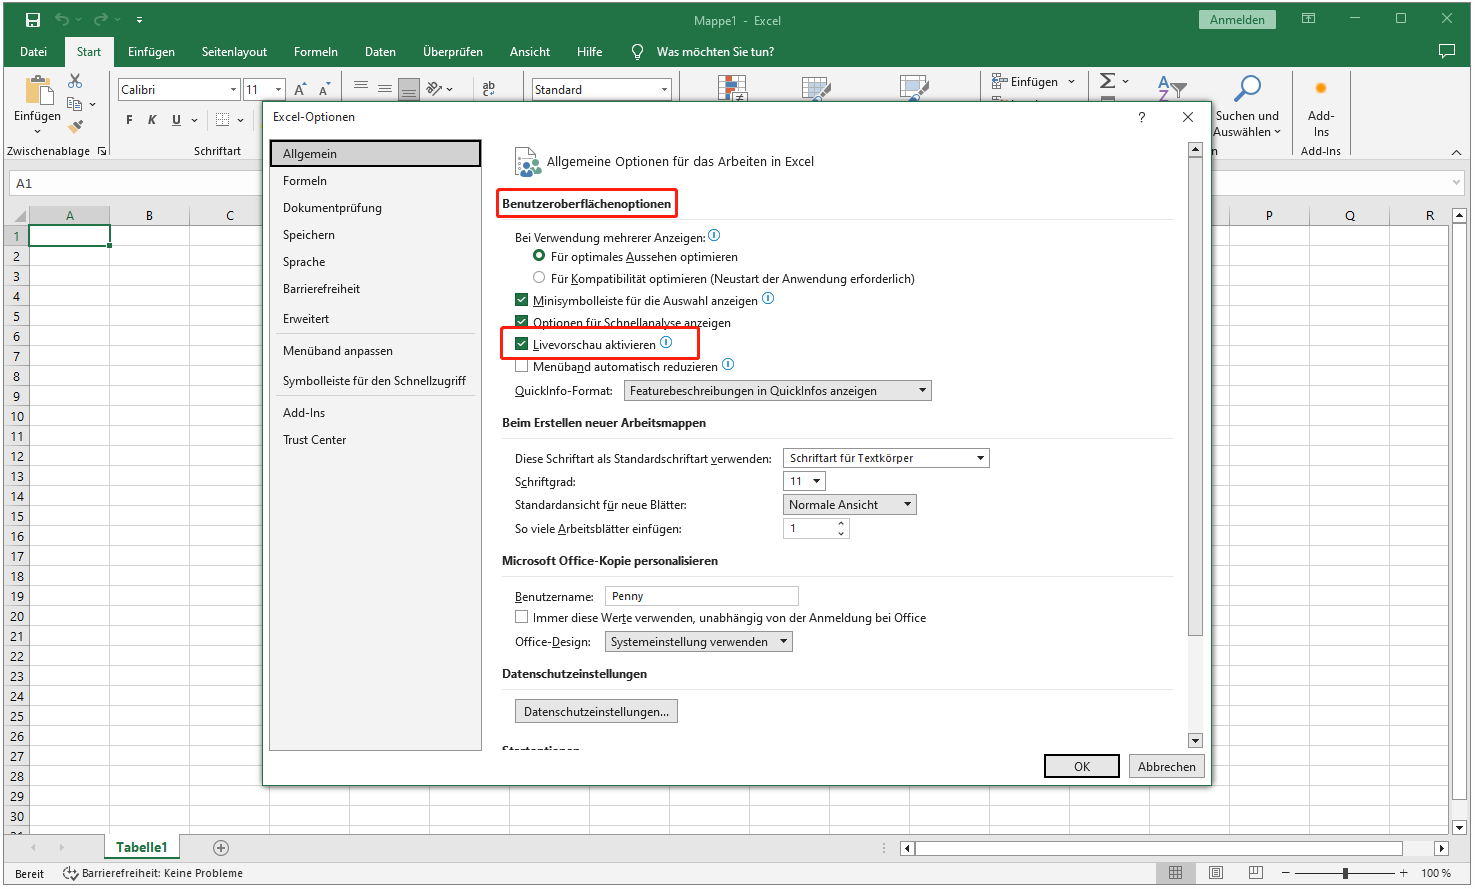1475x889 pixels.
Task: Click the bottom align icon
Action: point(408,90)
